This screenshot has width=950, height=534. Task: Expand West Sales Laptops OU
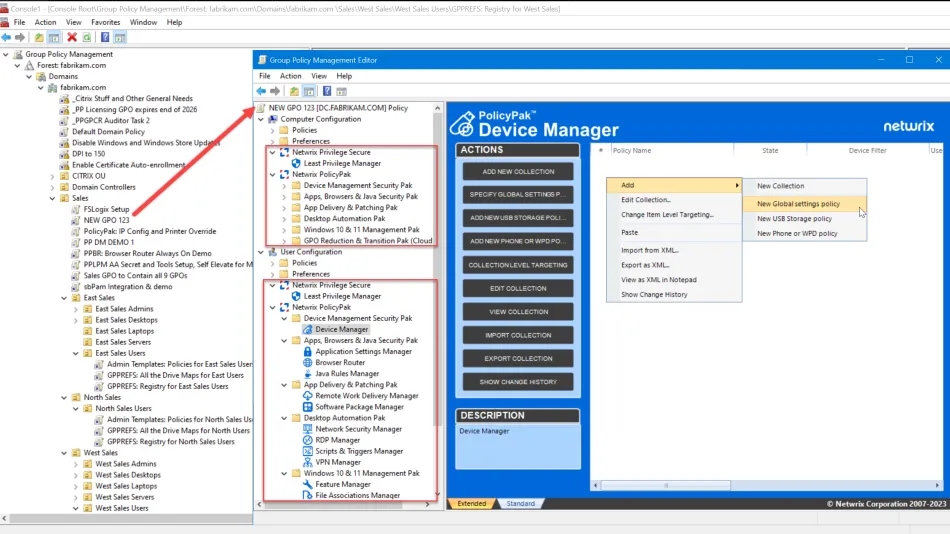(77, 486)
